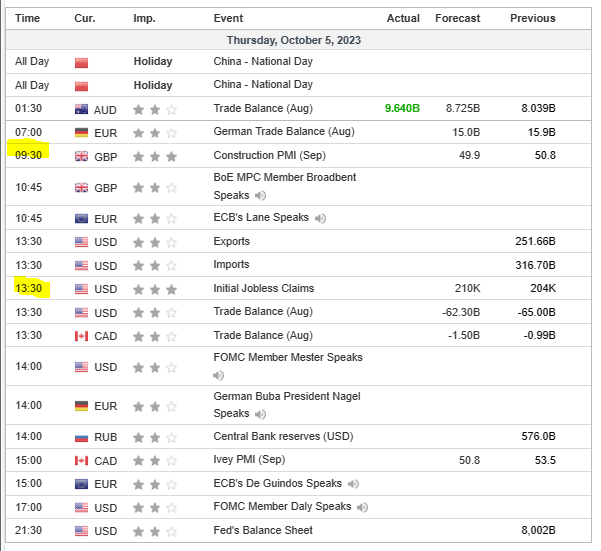Open Central Bank reserves (USD) event
601x551 pixels.
284,436
